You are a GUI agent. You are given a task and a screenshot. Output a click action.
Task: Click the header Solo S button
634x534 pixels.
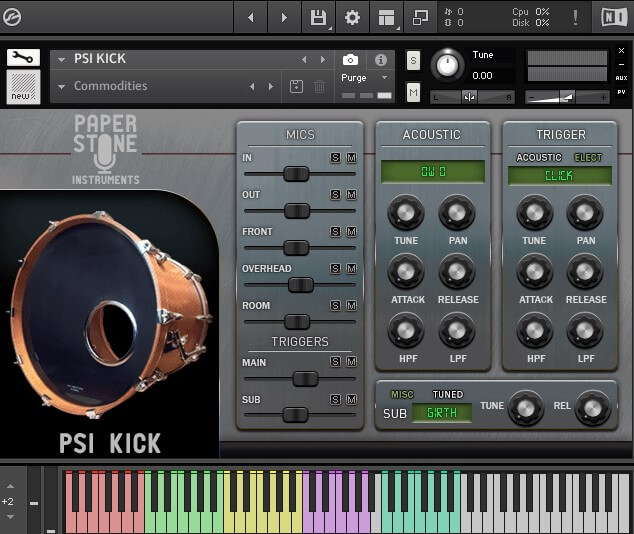point(413,60)
